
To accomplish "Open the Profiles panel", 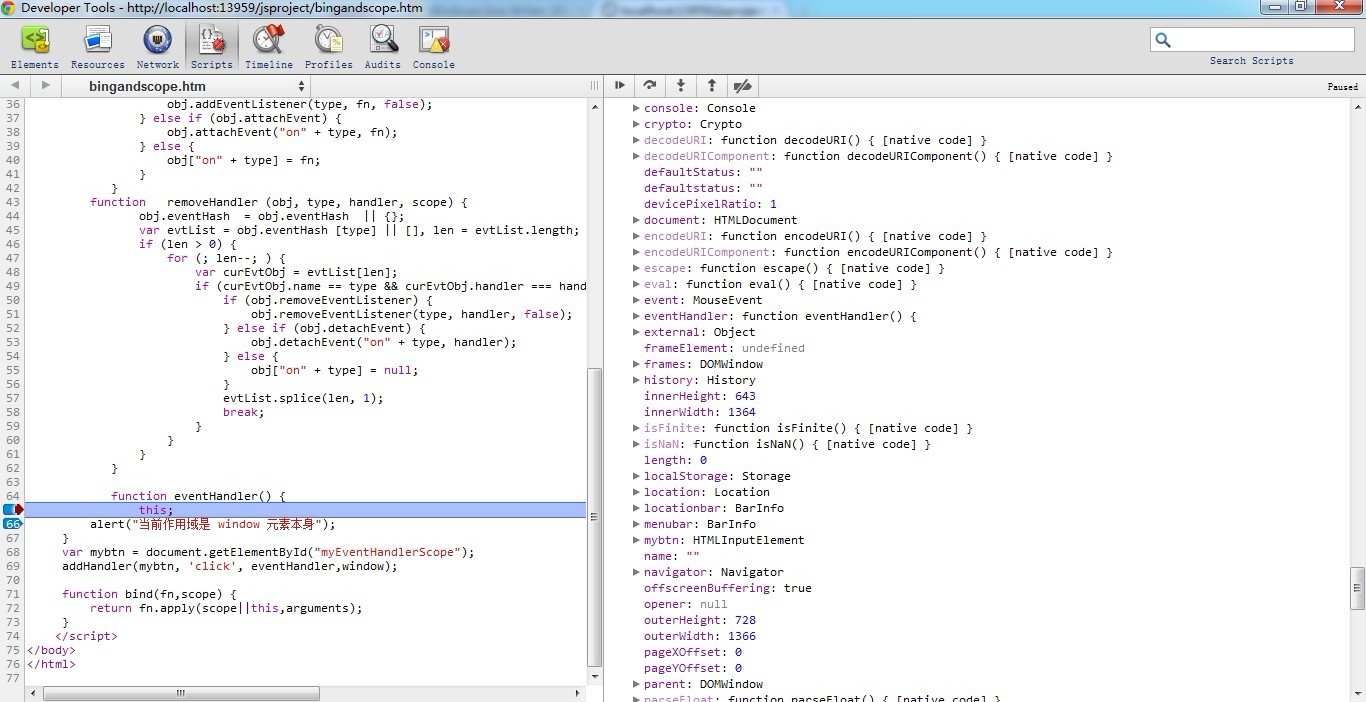I will point(328,47).
